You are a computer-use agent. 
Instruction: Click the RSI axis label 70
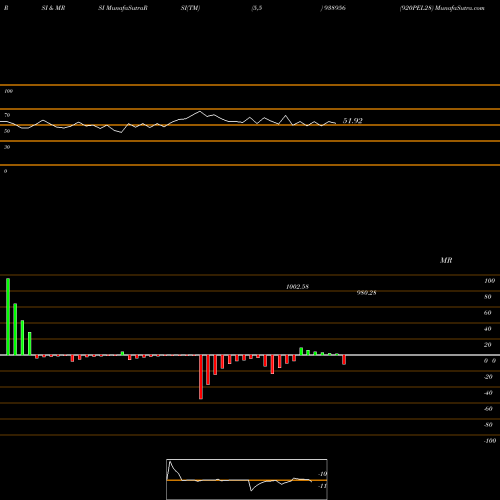click(x=7, y=115)
